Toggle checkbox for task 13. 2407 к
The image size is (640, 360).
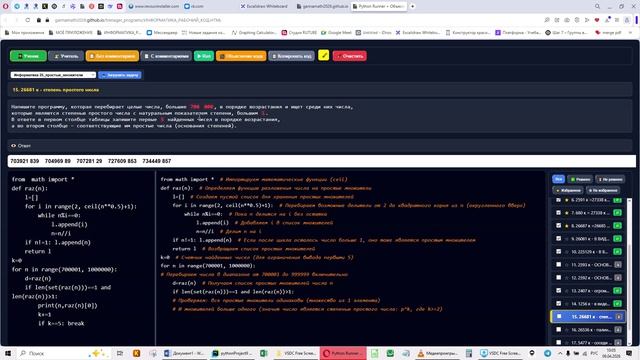(558, 291)
